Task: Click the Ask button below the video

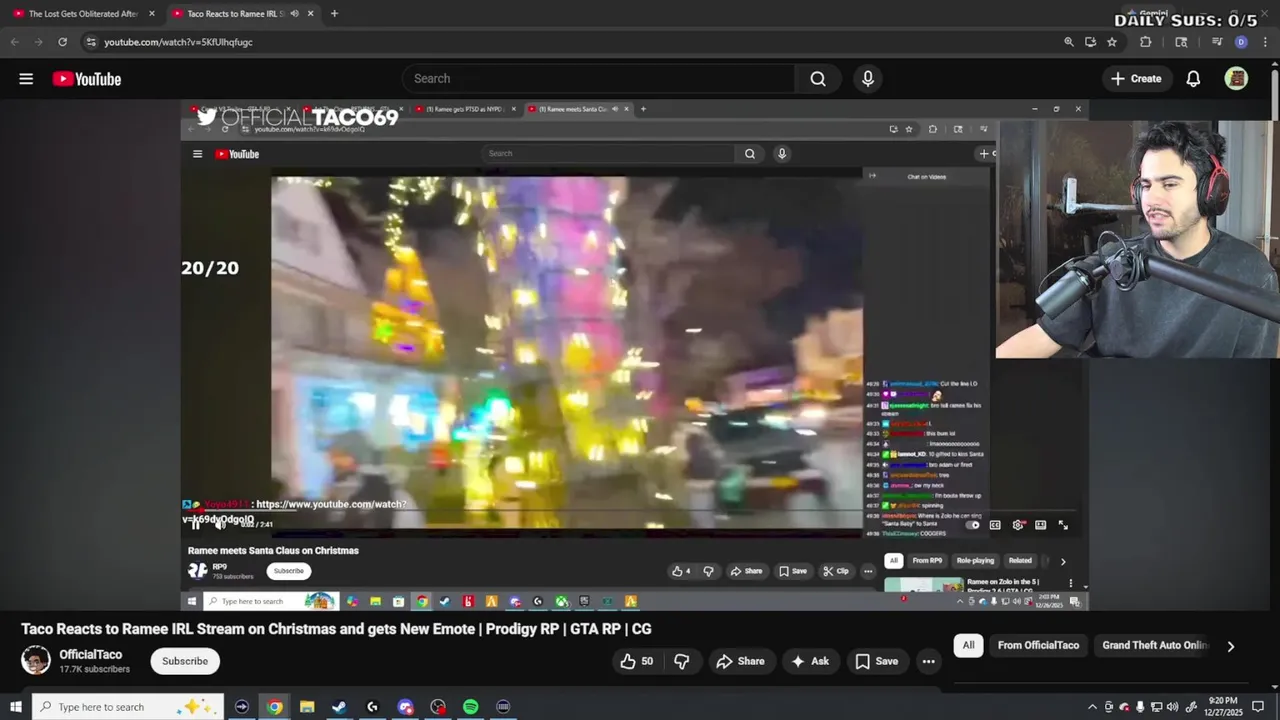Action: pos(810,661)
